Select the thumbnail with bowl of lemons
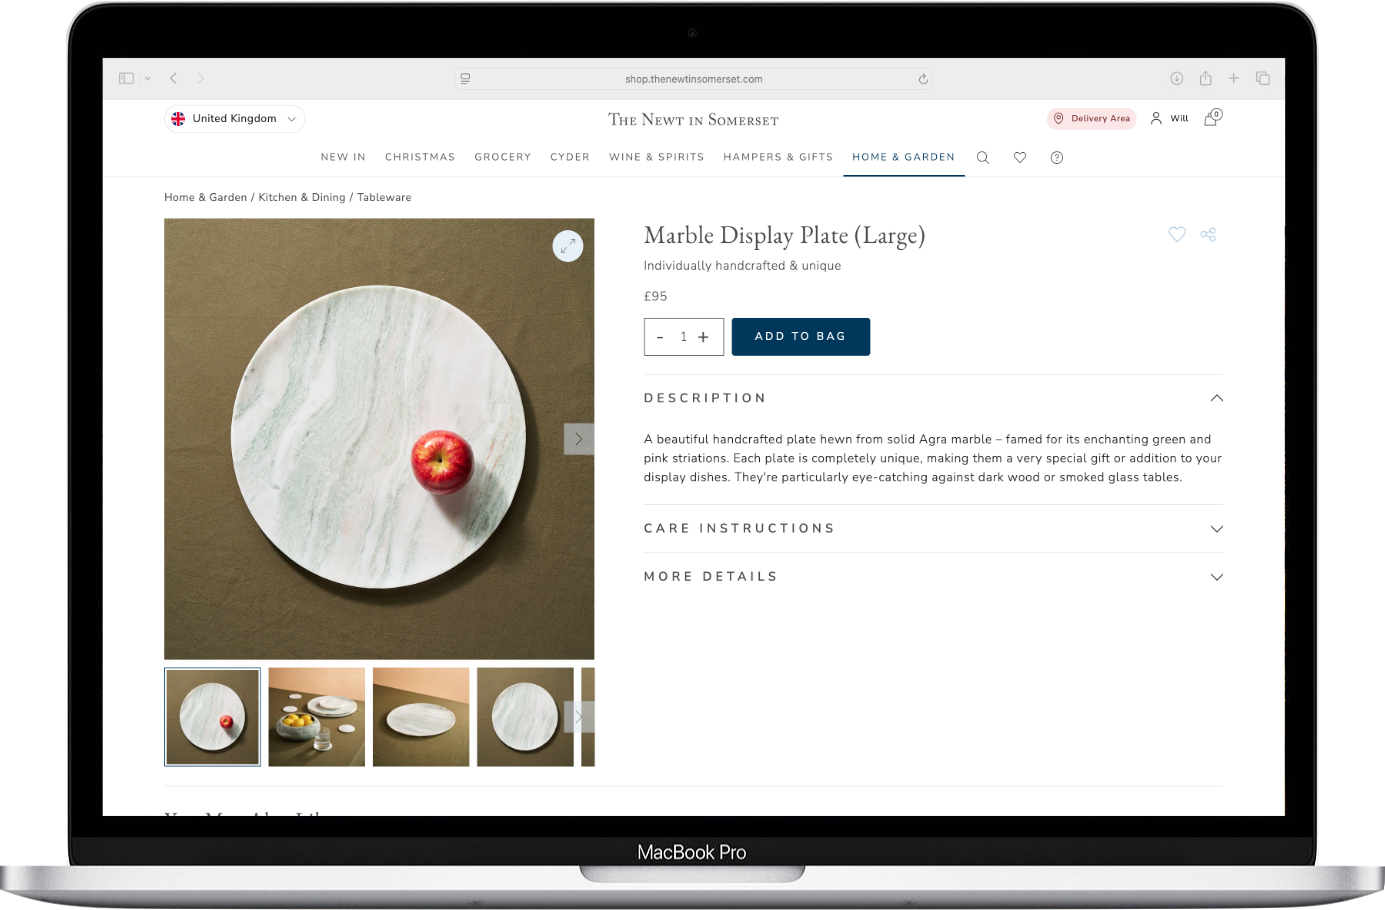The image size is (1385, 910). [317, 717]
